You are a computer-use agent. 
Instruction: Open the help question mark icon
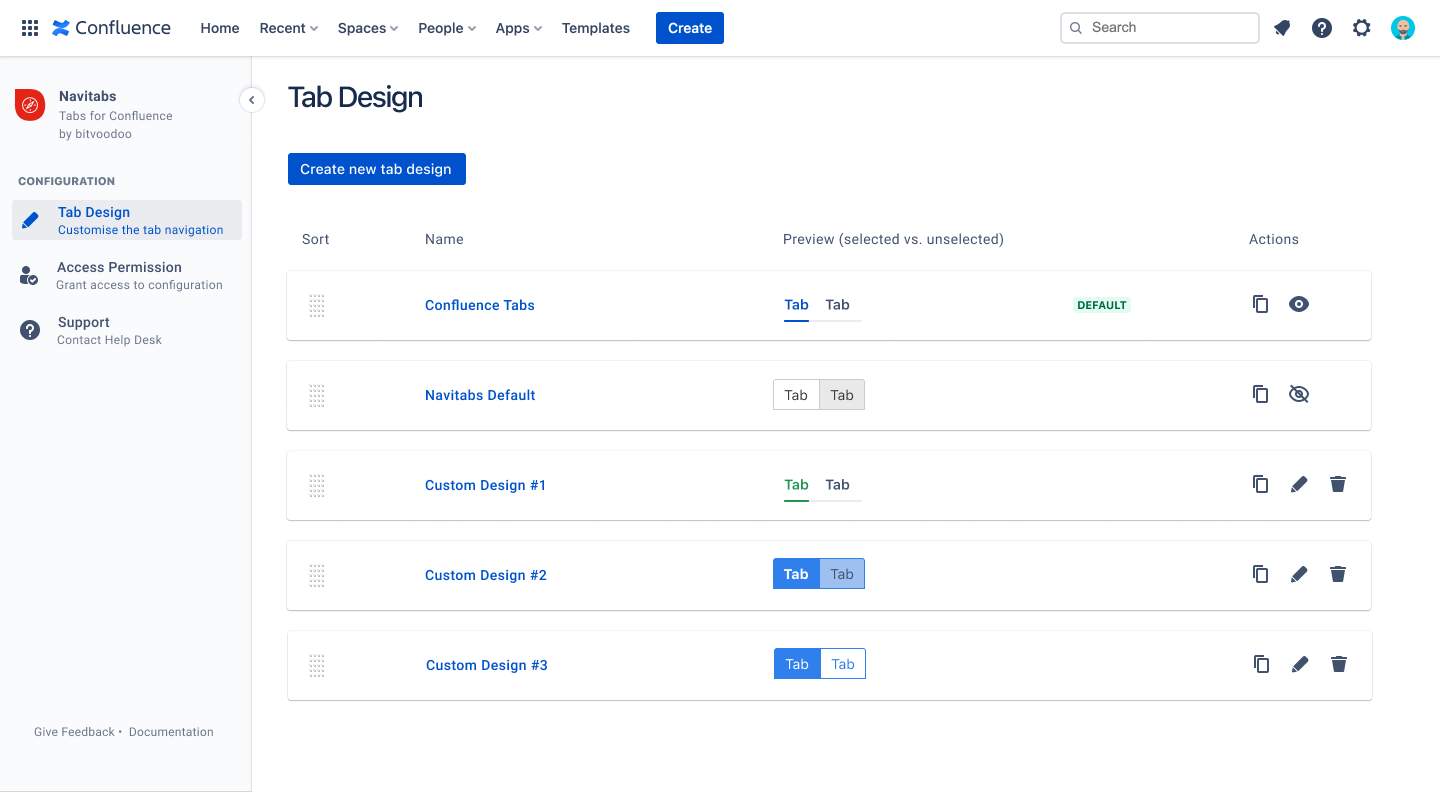coord(1322,28)
